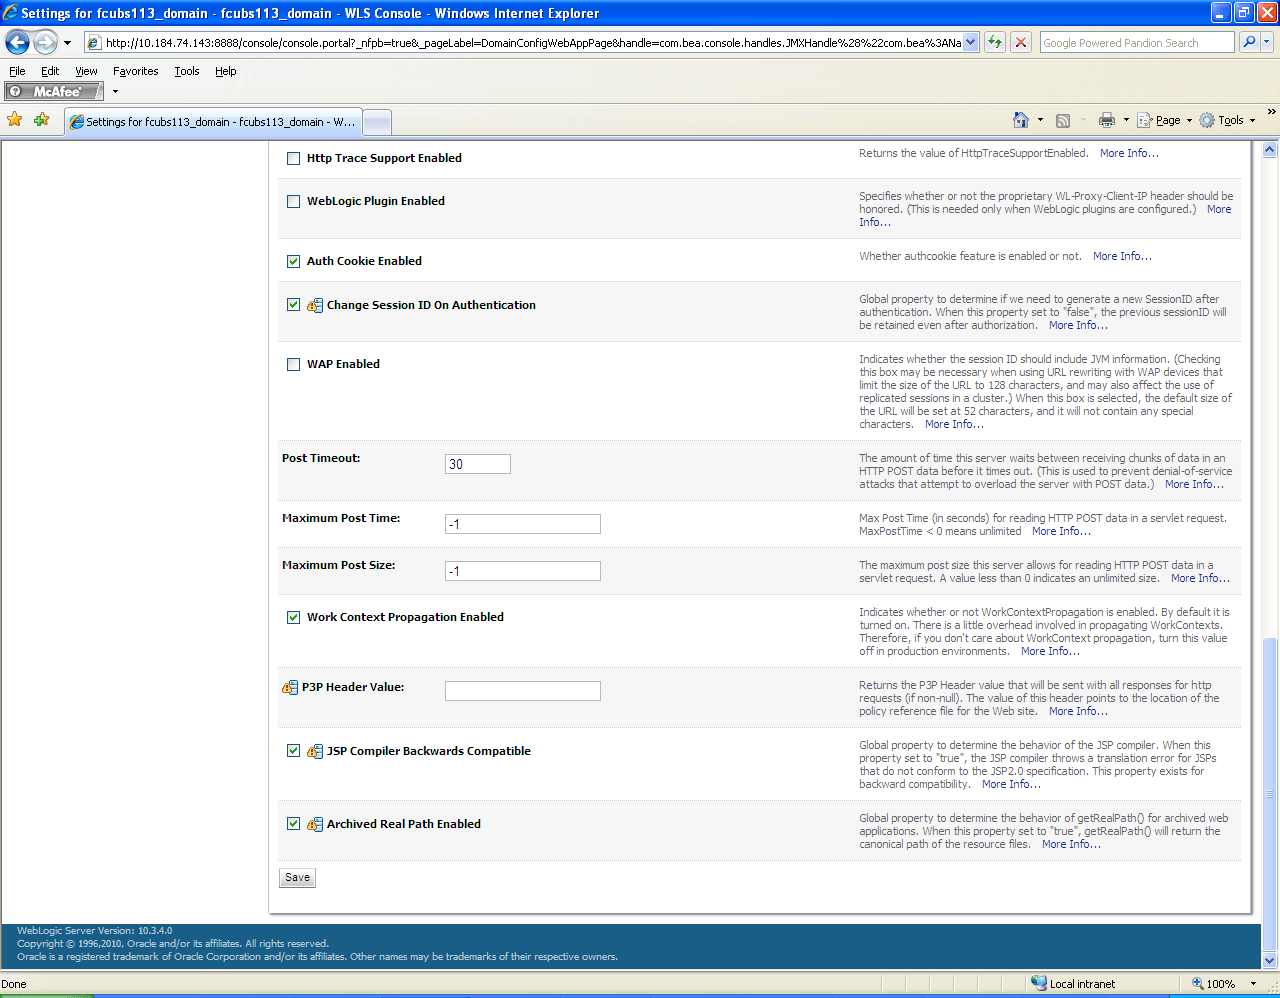Open the Print options dropdown arrow
The width and height of the screenshot is (1280, 998).
point(1126,120)
